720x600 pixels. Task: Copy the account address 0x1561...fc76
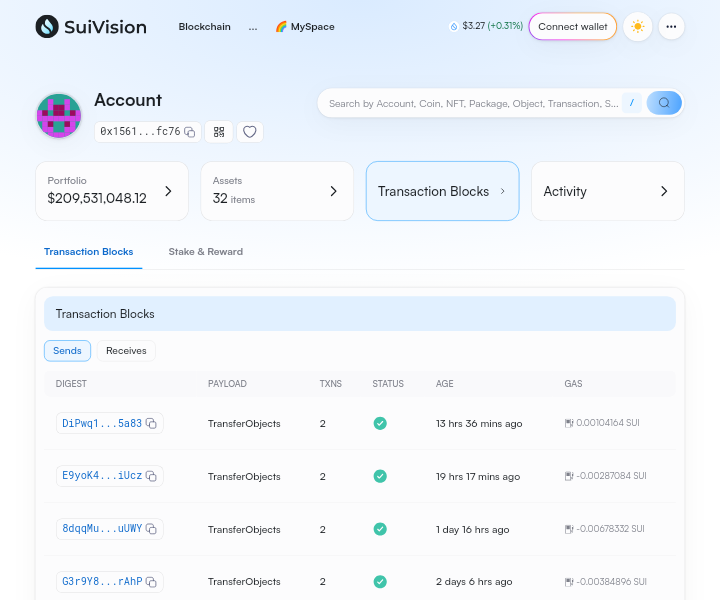pos(190,132)
